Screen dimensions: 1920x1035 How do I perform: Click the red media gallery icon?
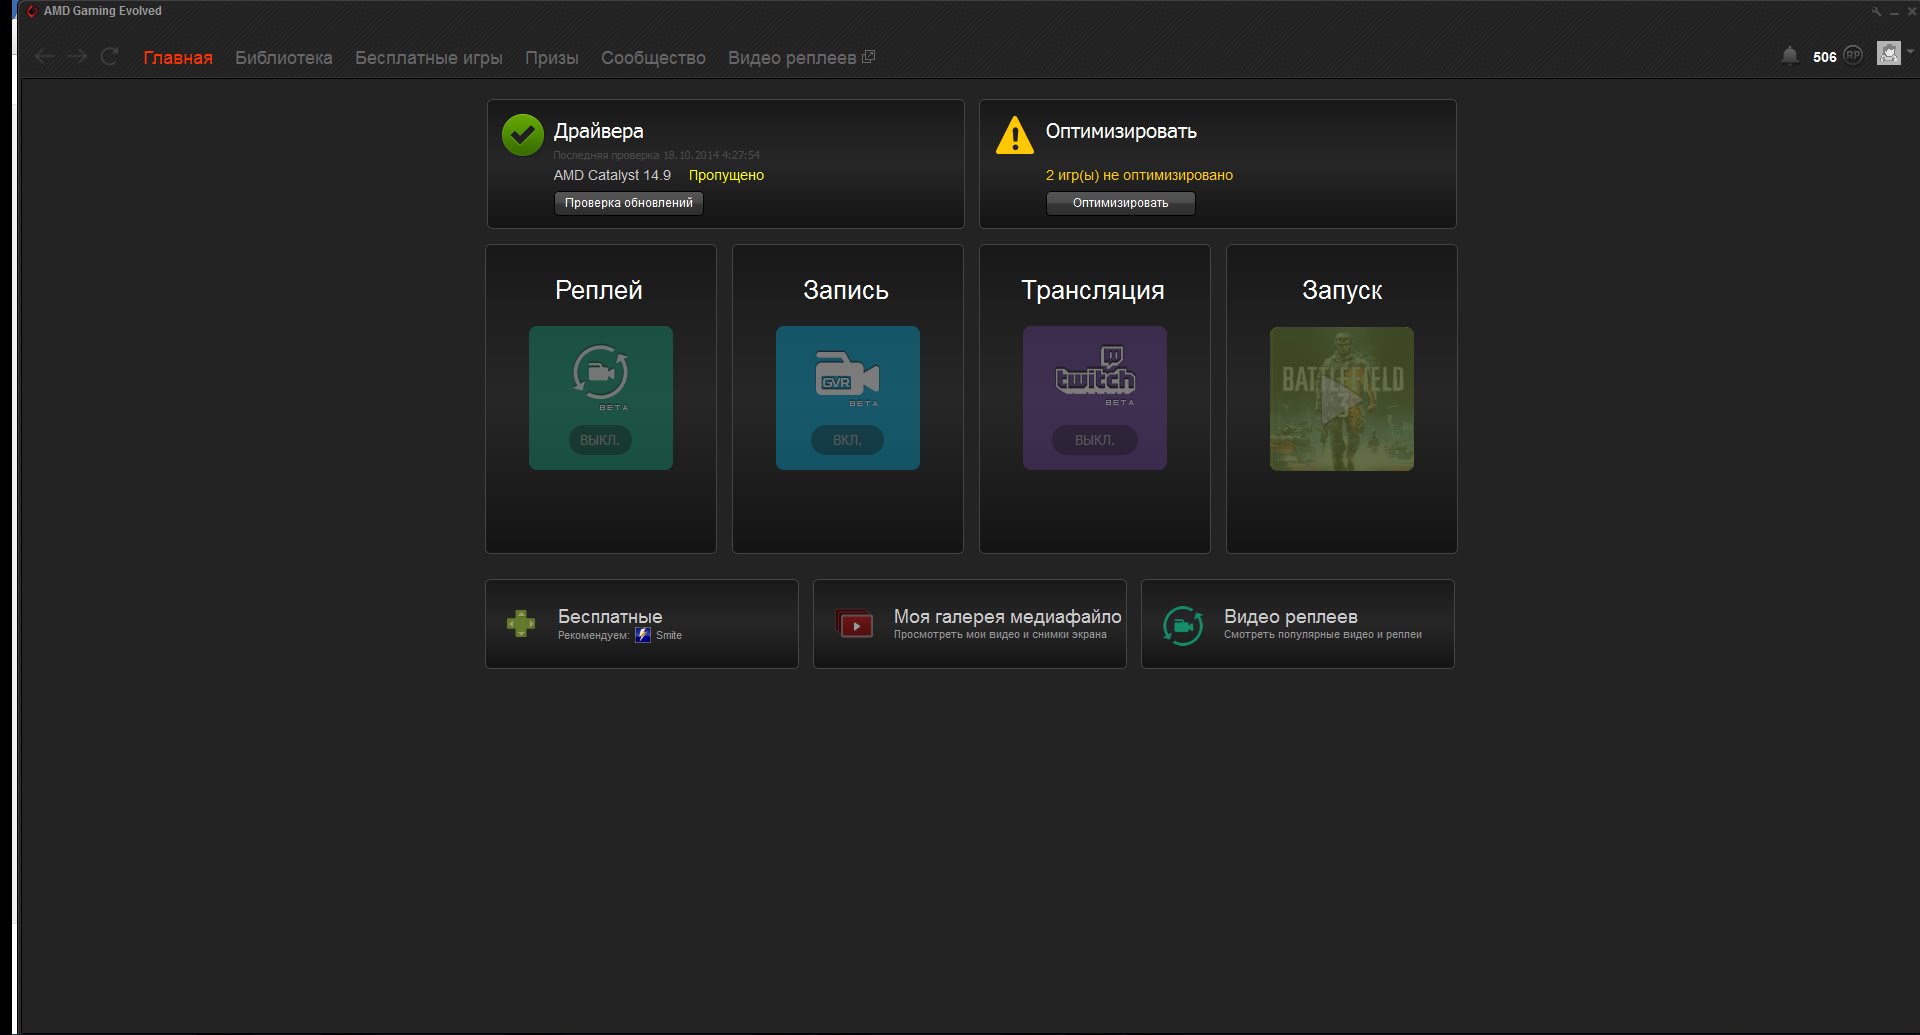click(x=855, y=624)
